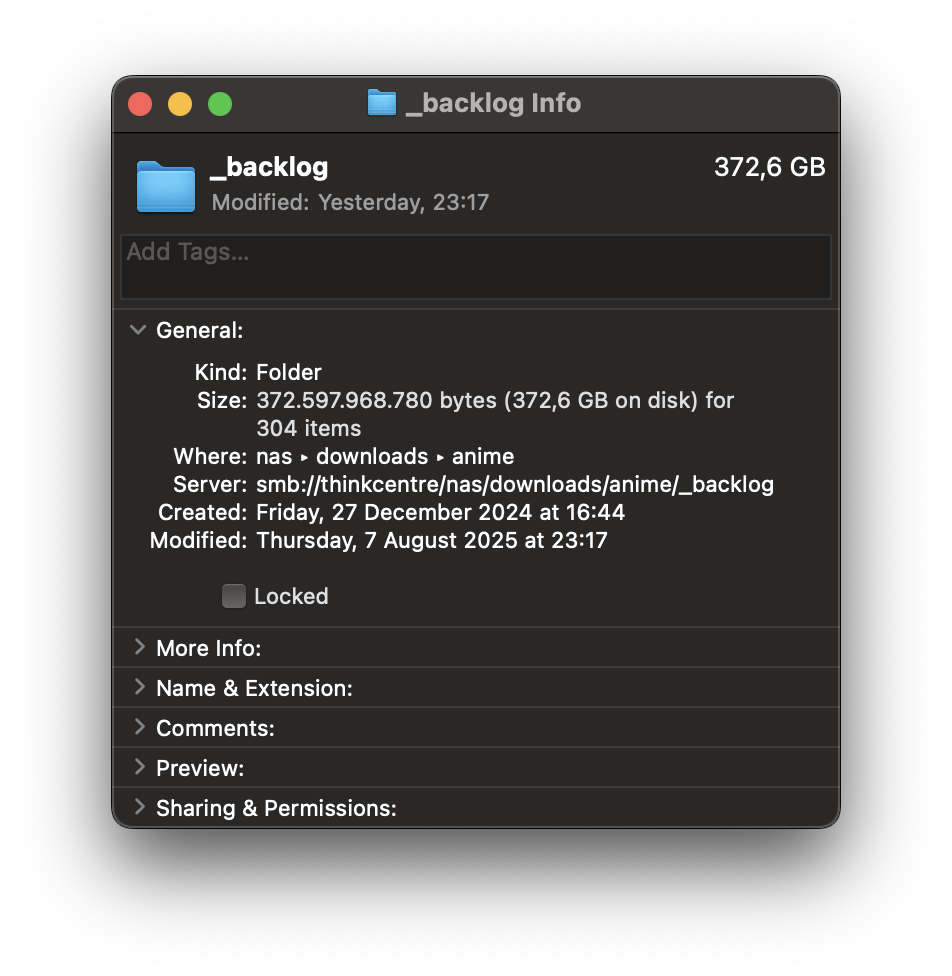Click Modified date 'Thursday, 7 August 2025'
The image size is (952, 976).
pos(387,540)
